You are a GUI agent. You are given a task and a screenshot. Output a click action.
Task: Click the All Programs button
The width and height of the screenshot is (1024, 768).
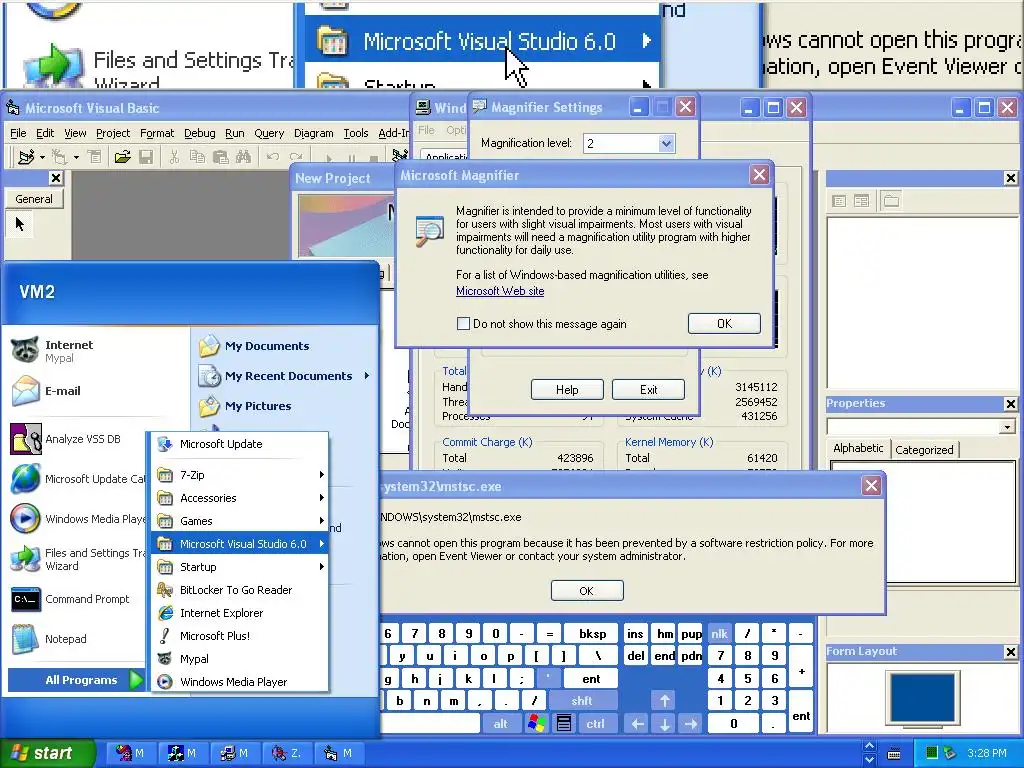point(75,680)
